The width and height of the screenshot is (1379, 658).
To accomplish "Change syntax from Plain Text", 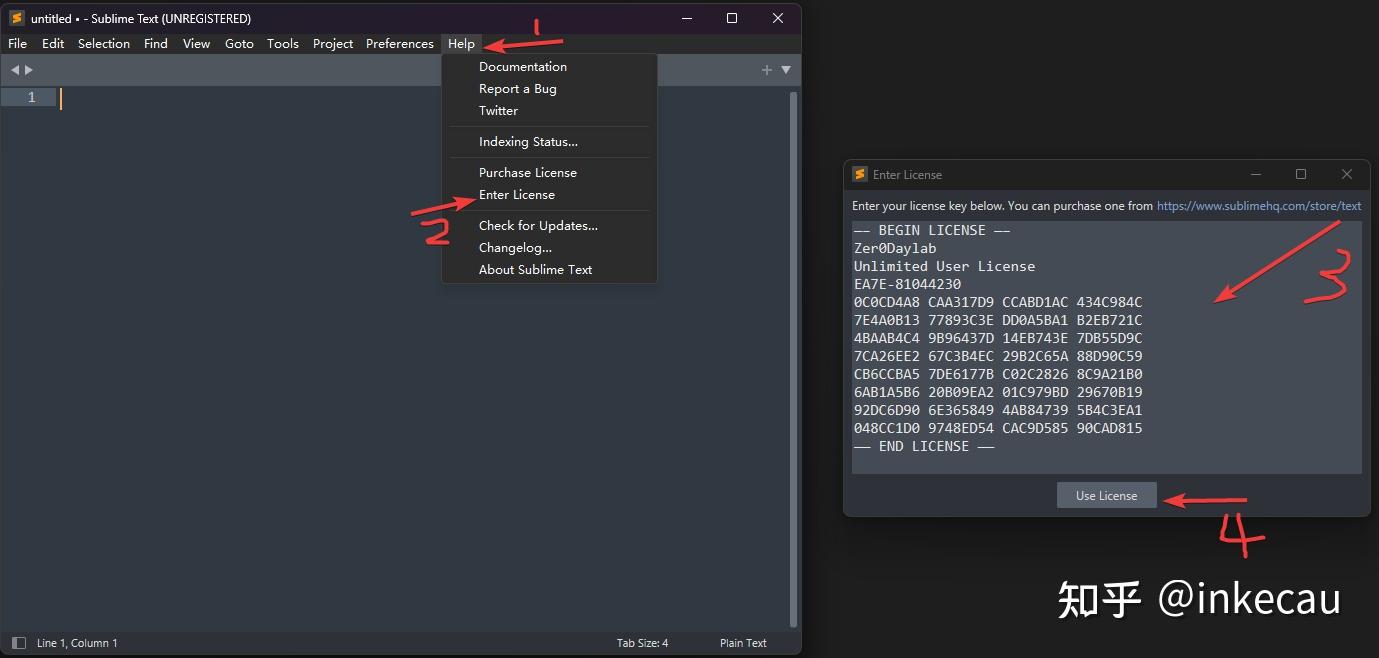I will pyautogui.click(x=743, y=643).
